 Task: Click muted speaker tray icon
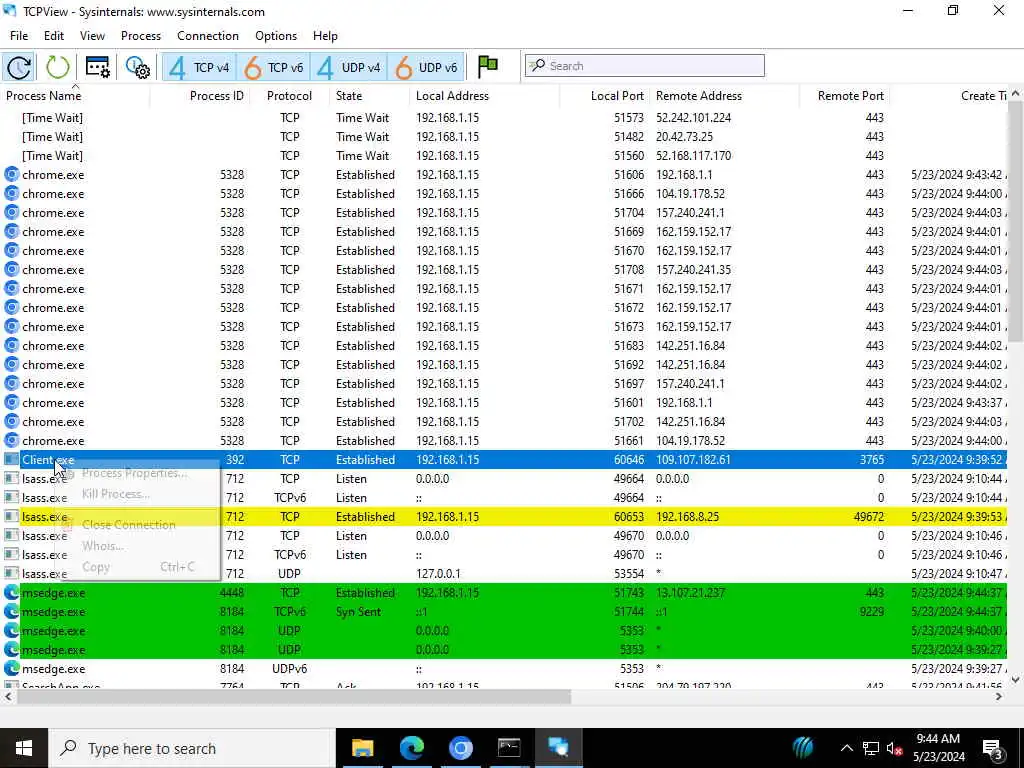tap(894, 748)
